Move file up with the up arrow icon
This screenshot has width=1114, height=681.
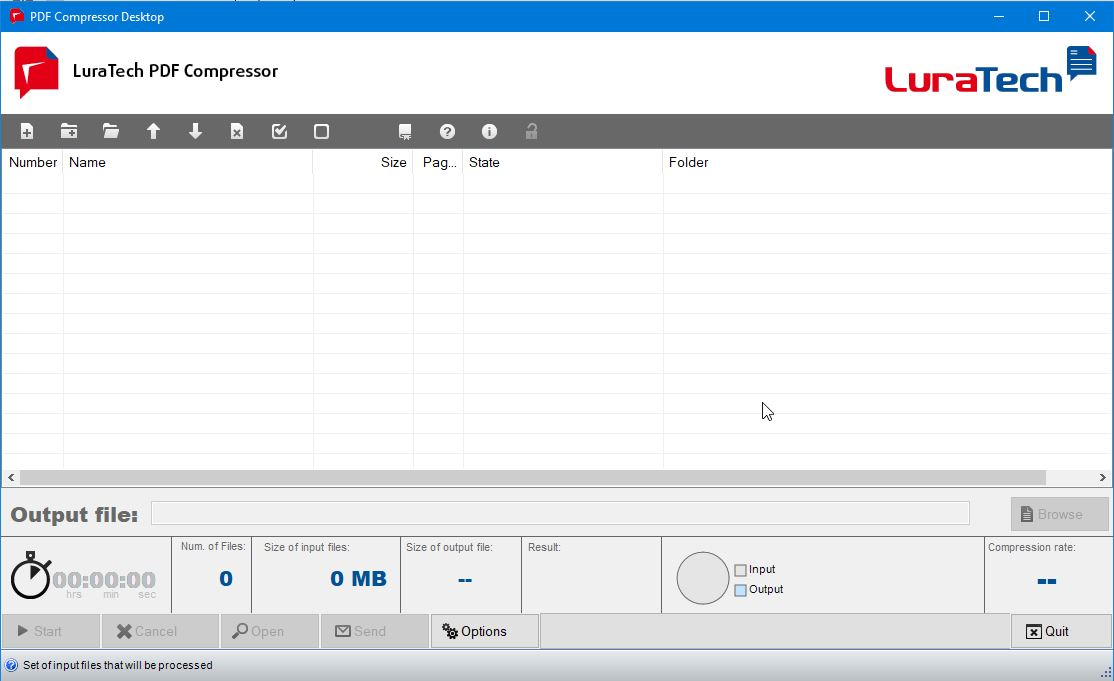coord(153,132)
